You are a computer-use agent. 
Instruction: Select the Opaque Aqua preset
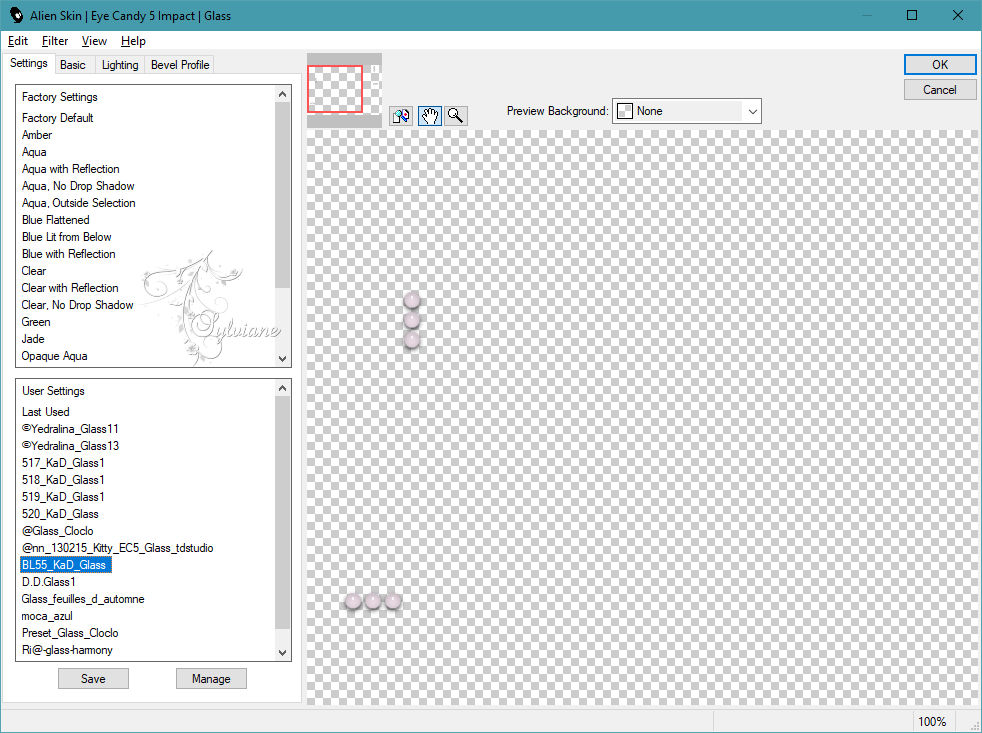pyautogui.click(x=54, y=356)
